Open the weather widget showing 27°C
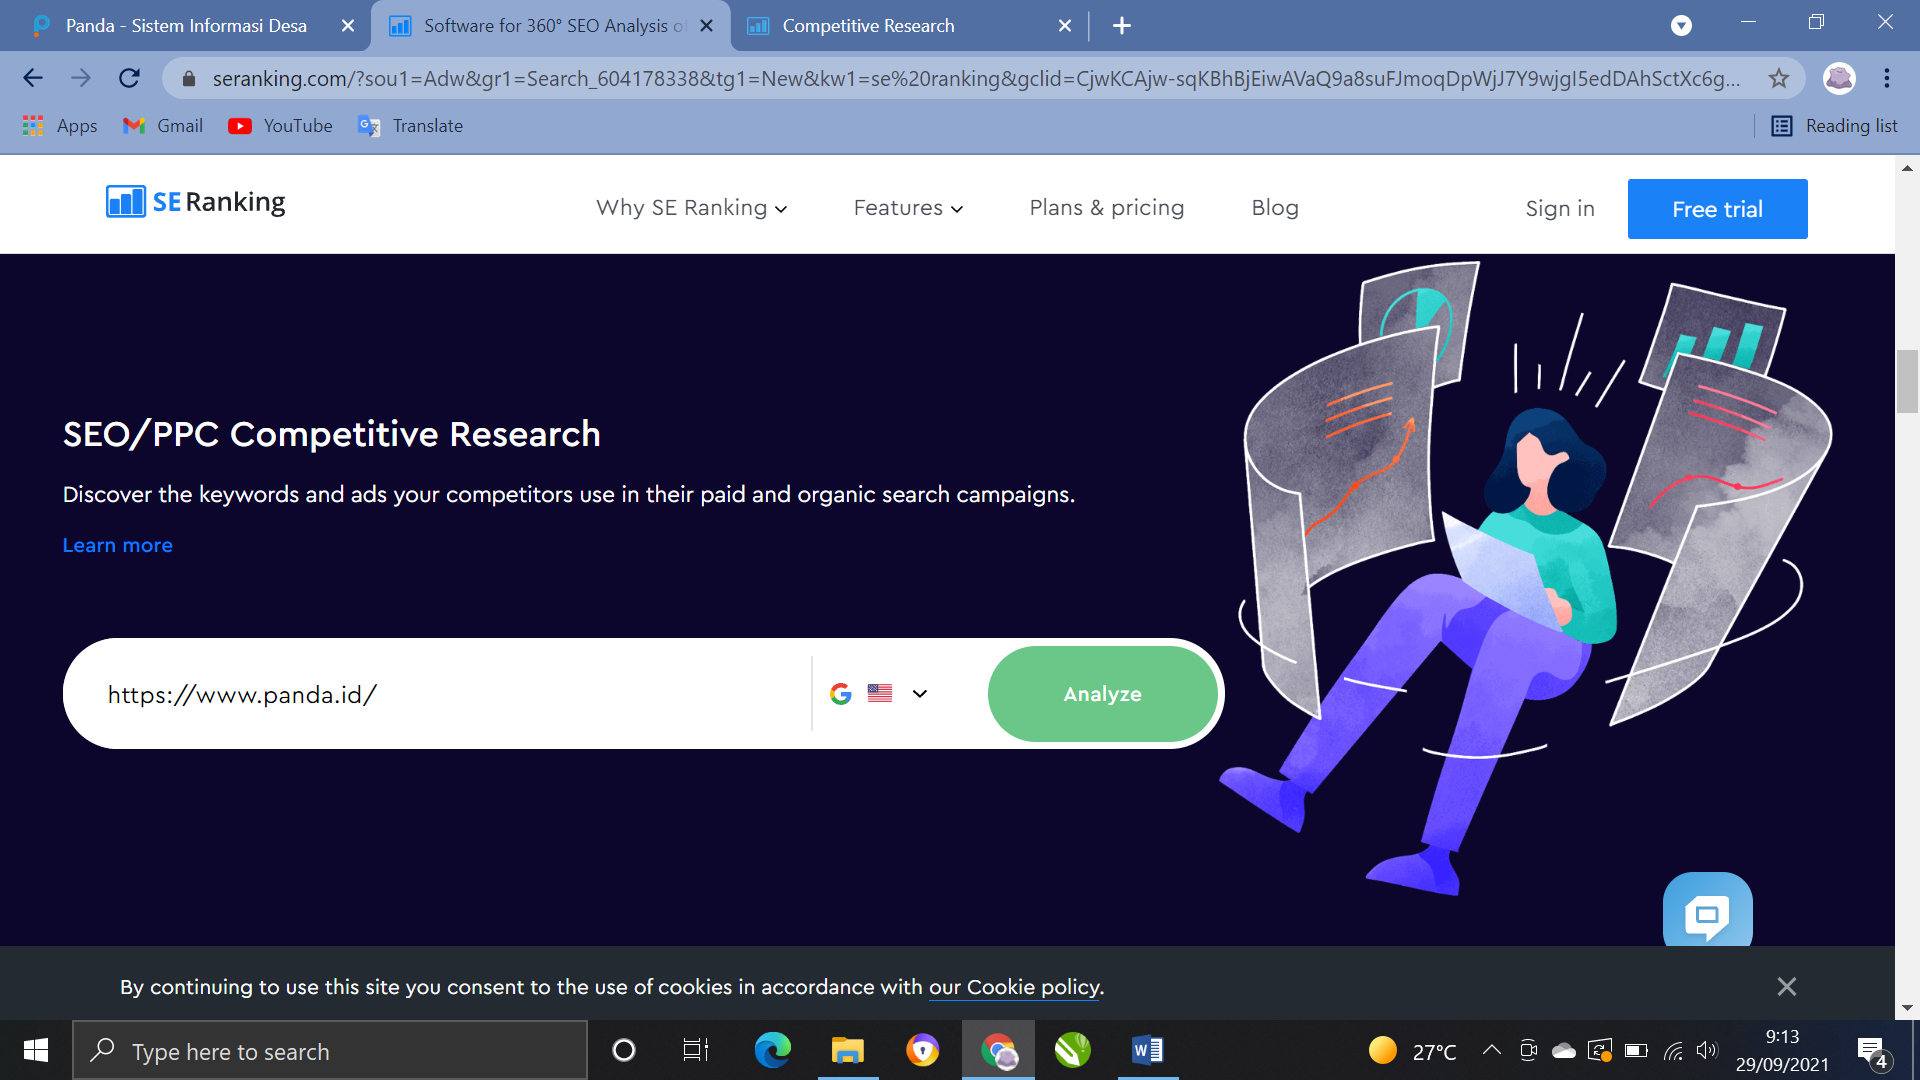 (1413, 1051)
